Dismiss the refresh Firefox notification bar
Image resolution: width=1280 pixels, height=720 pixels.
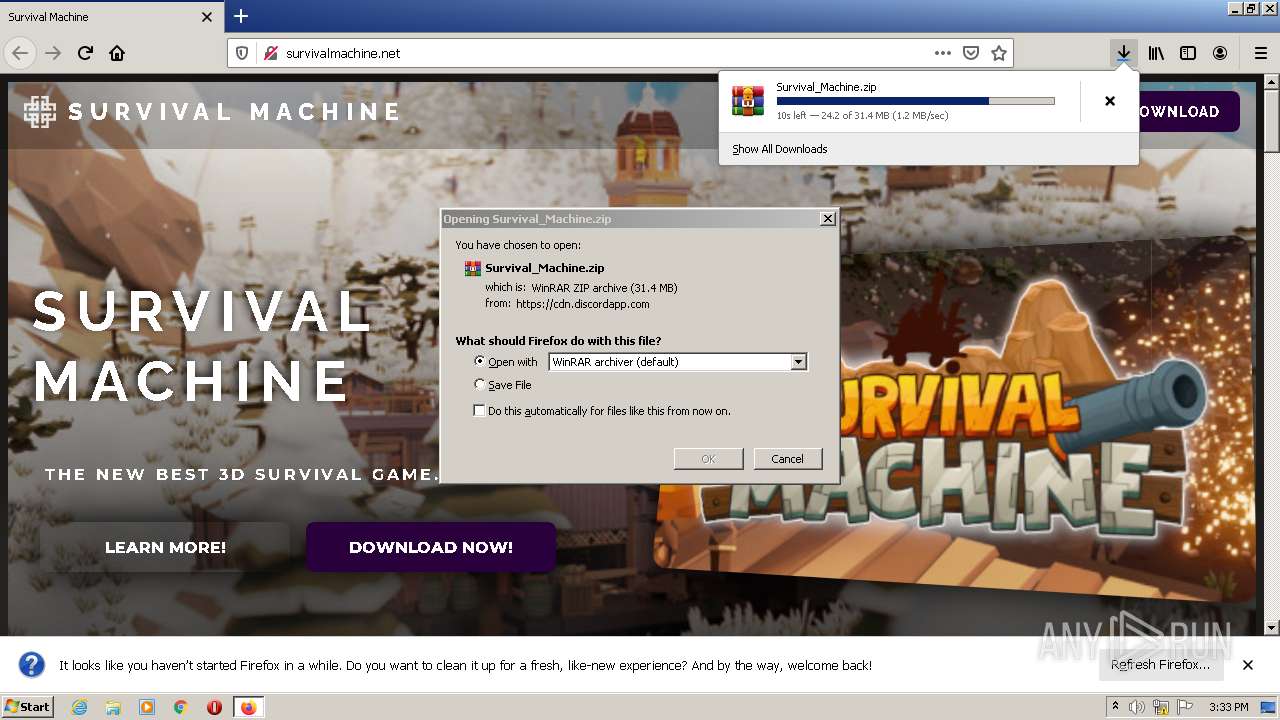click(1248, 665)
